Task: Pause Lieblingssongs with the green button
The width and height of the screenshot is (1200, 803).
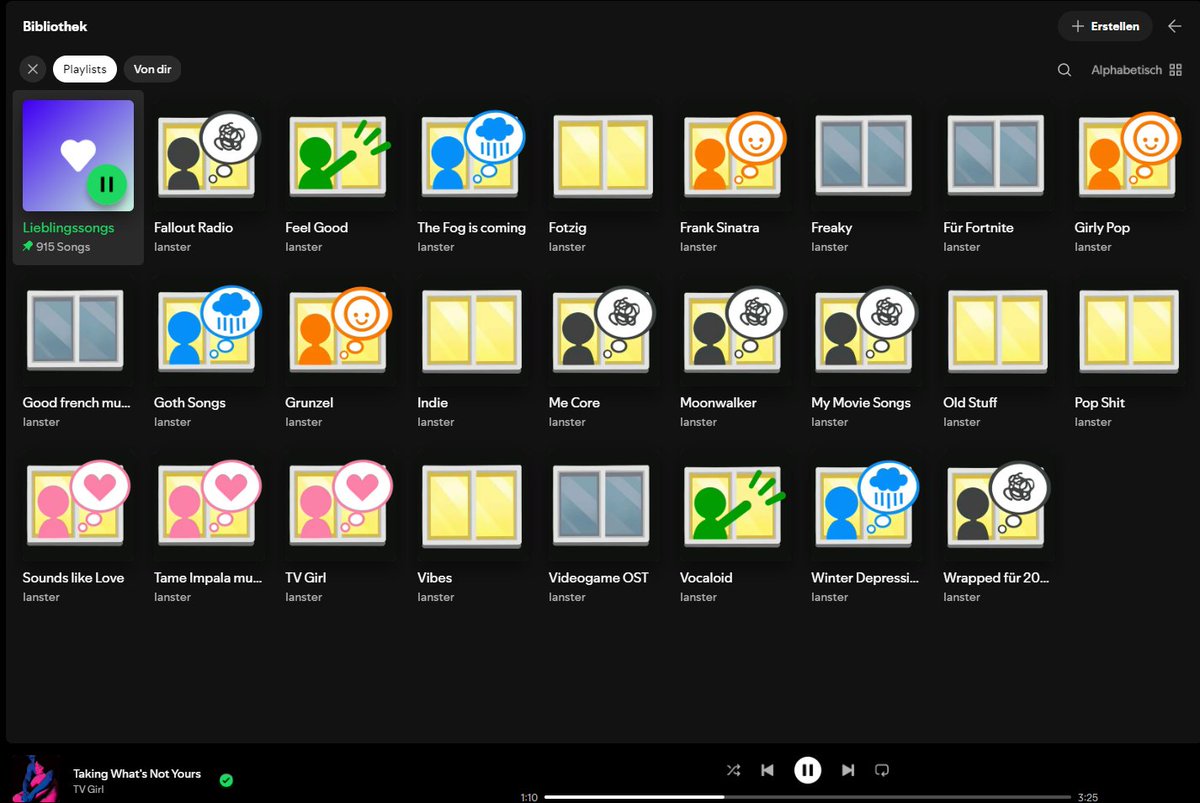Action: pyautogui.click(x=106, y=185)
